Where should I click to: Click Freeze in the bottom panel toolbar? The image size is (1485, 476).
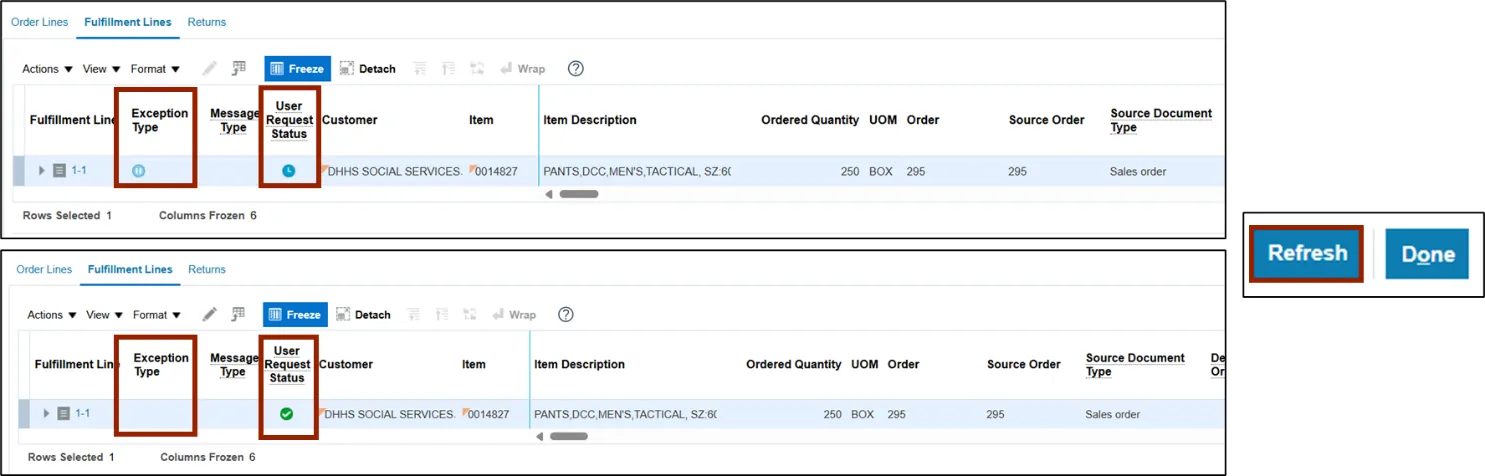point(295,314)
